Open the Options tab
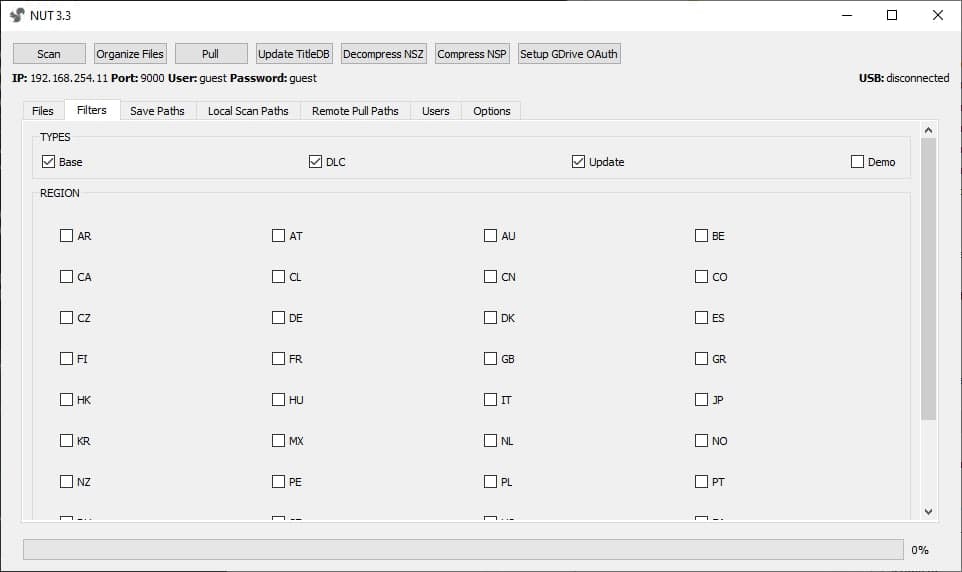Image resolution: width=962 pixels, height=572 pixels. [491, 111]
